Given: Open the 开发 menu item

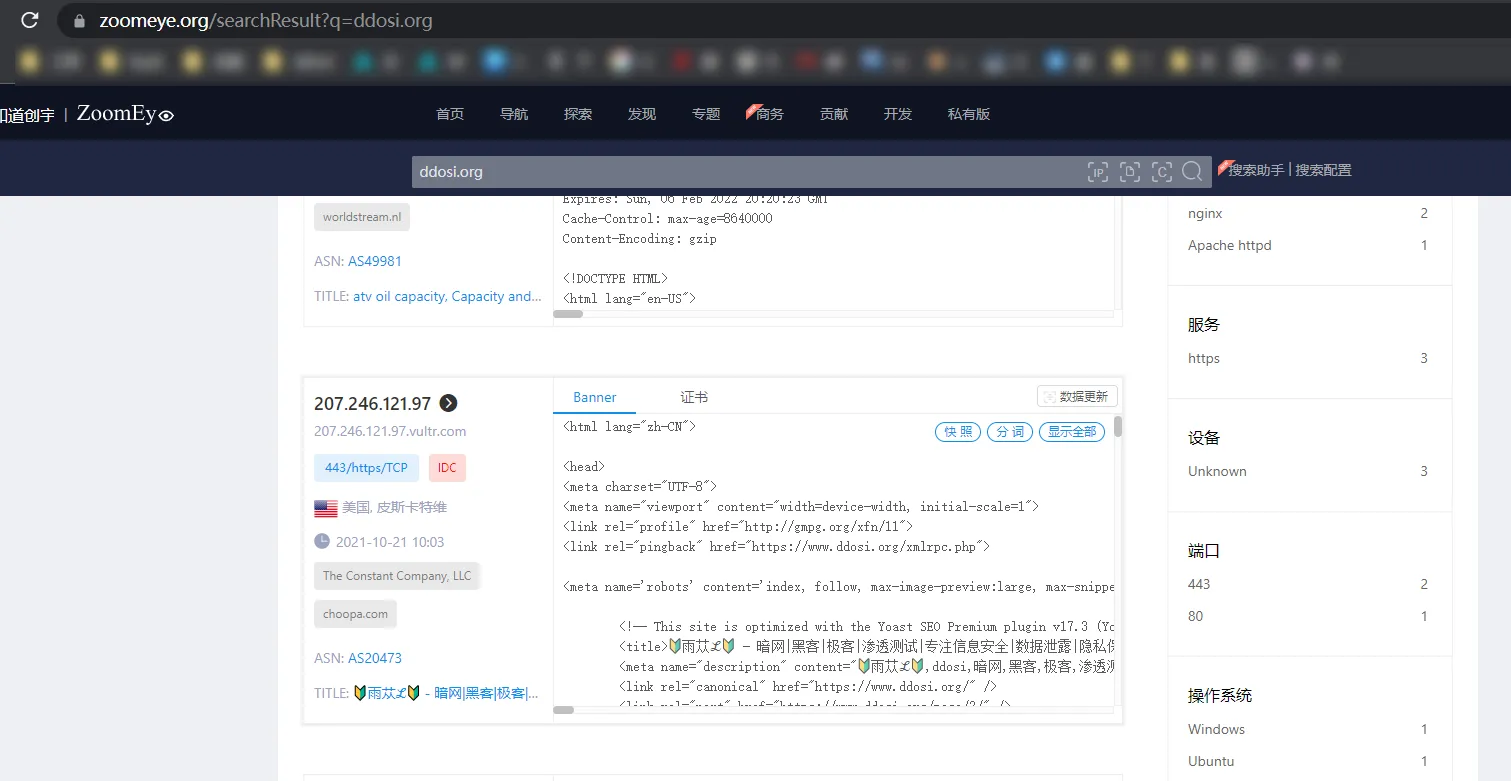Looking at the screenshot, I should (x=898, y=114).
